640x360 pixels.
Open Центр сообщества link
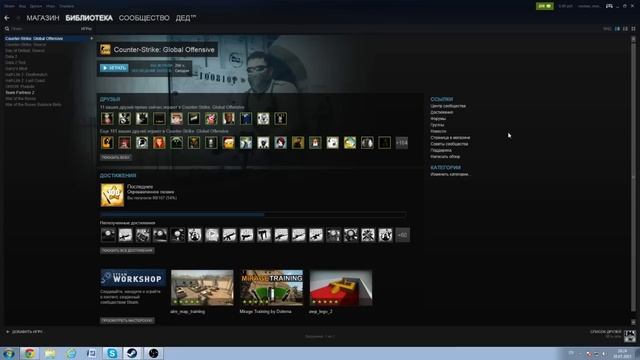tap(448, 106)
